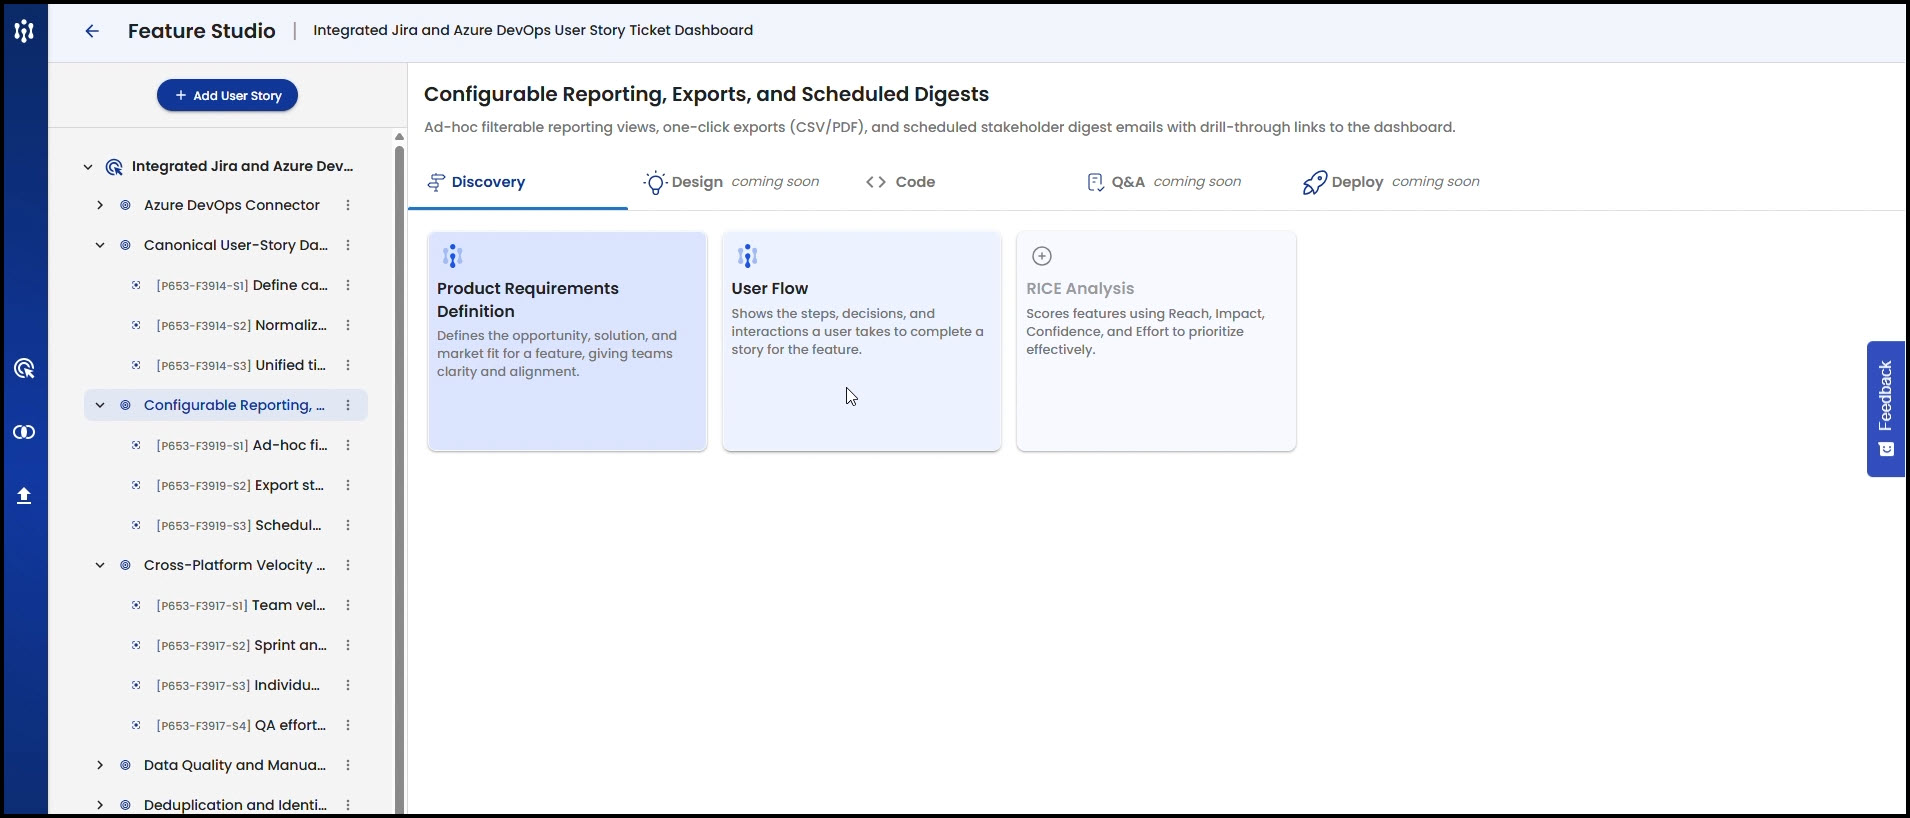Click the feature icon beside Azure DevOps Connector
The width and height of the screenshot is (1910, 818).
[125, 205]
